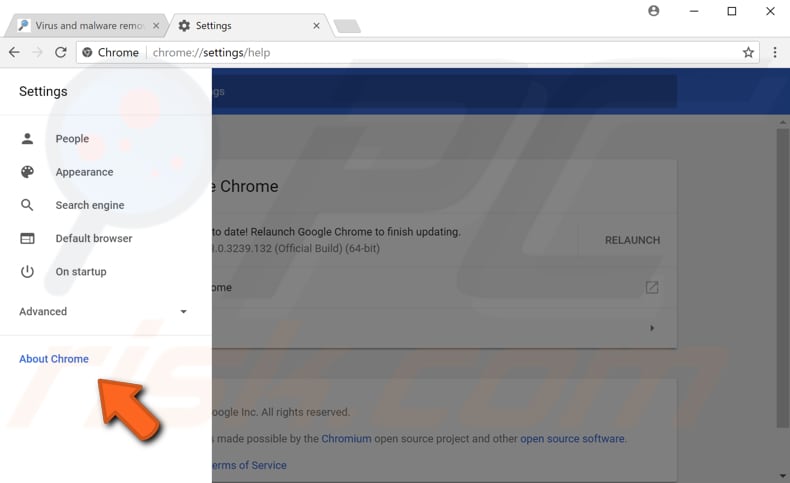This screenshot has width=790, height=483.
Task: Open the Chrome three-dot menu
Action: pos(775,52)
